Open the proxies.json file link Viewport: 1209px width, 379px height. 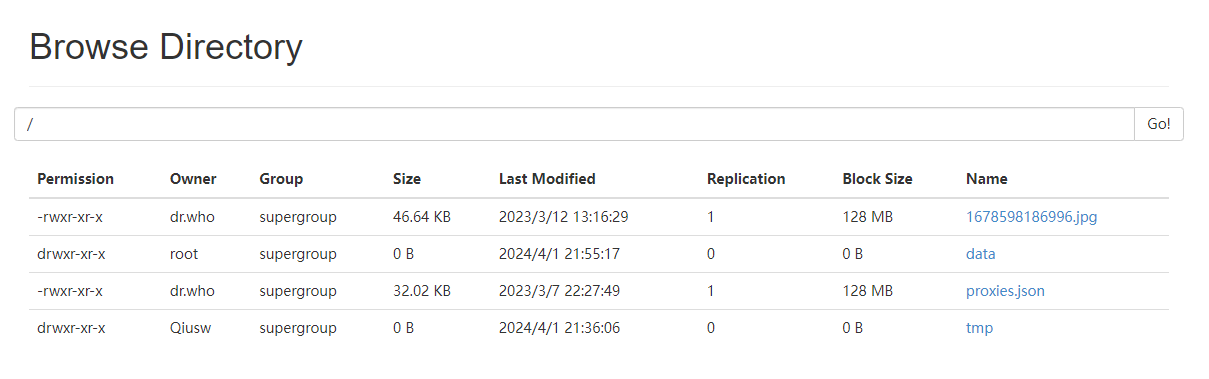point(1005,291)
